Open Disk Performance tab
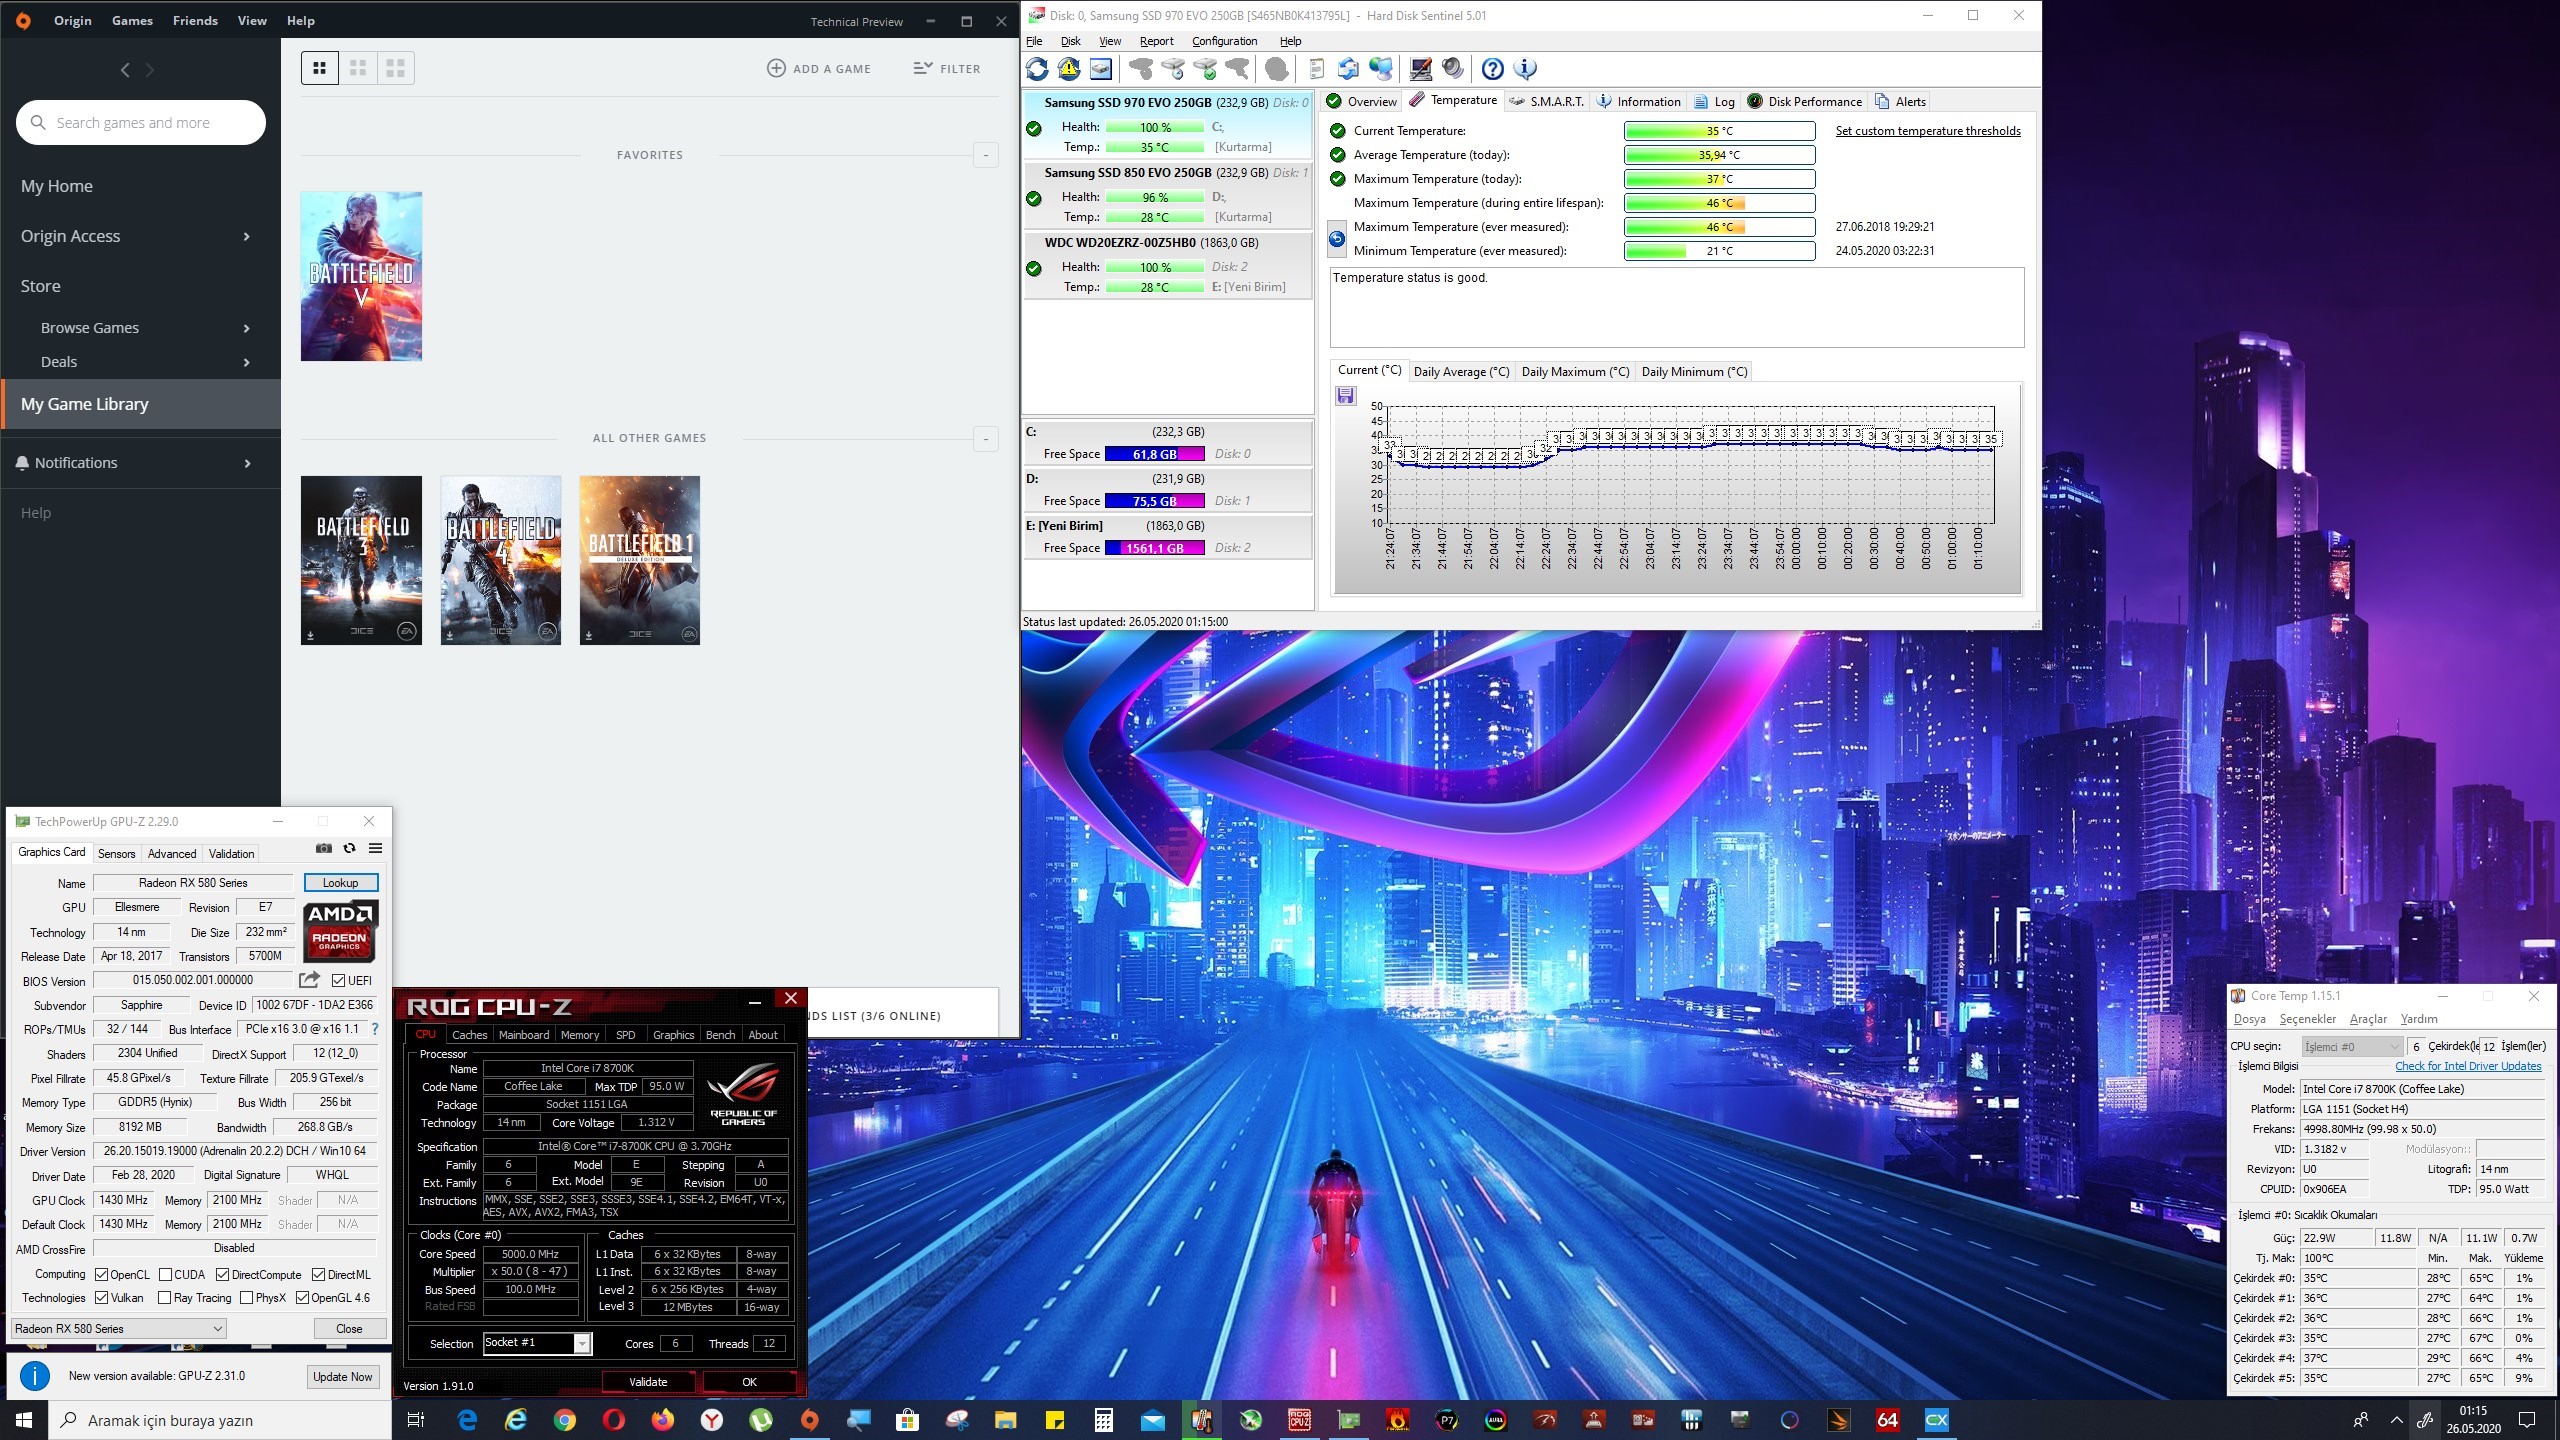Viewport: 2560px width, 1440px height. pos(1805,101)
